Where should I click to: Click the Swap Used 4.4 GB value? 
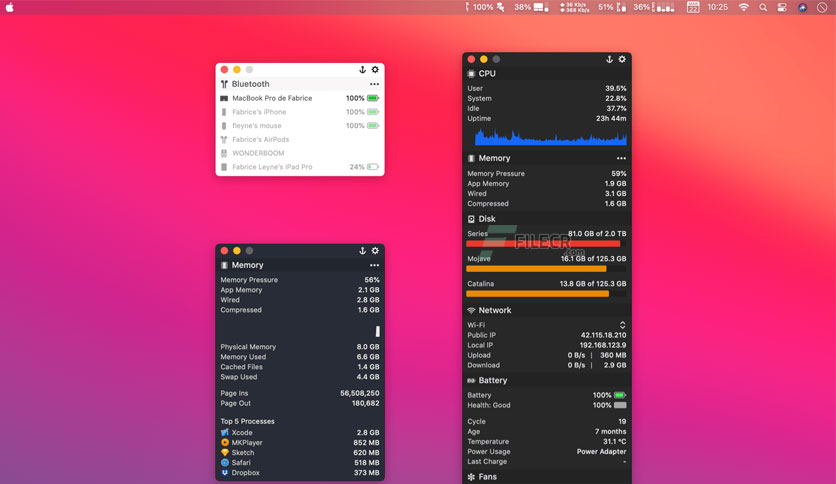coord(368,377)
